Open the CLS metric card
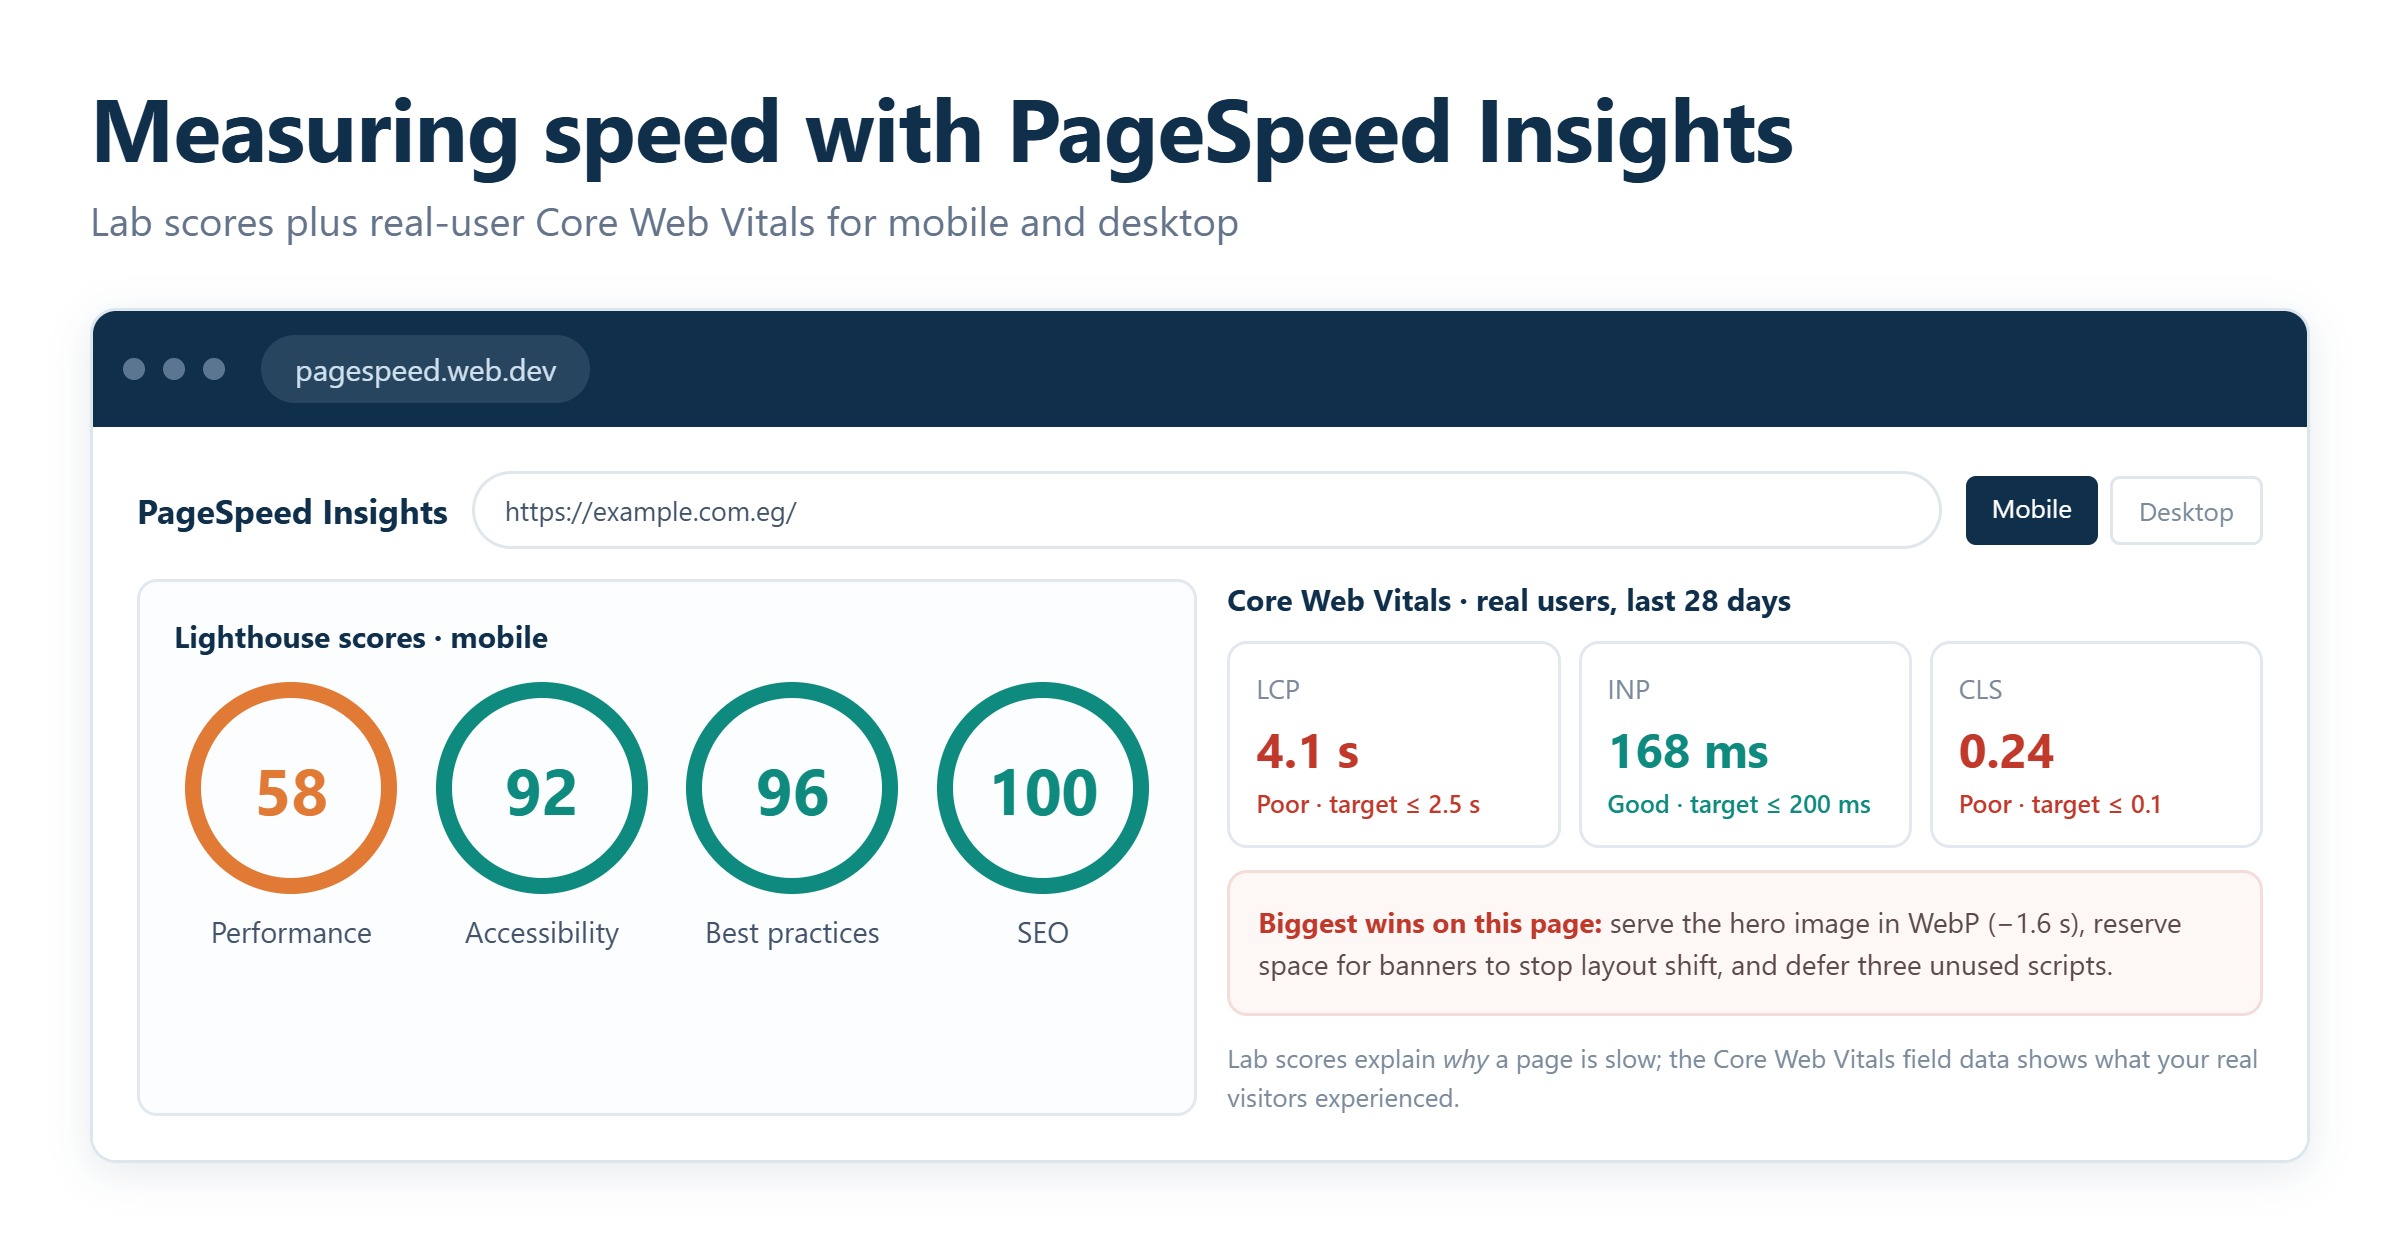 2096,744
